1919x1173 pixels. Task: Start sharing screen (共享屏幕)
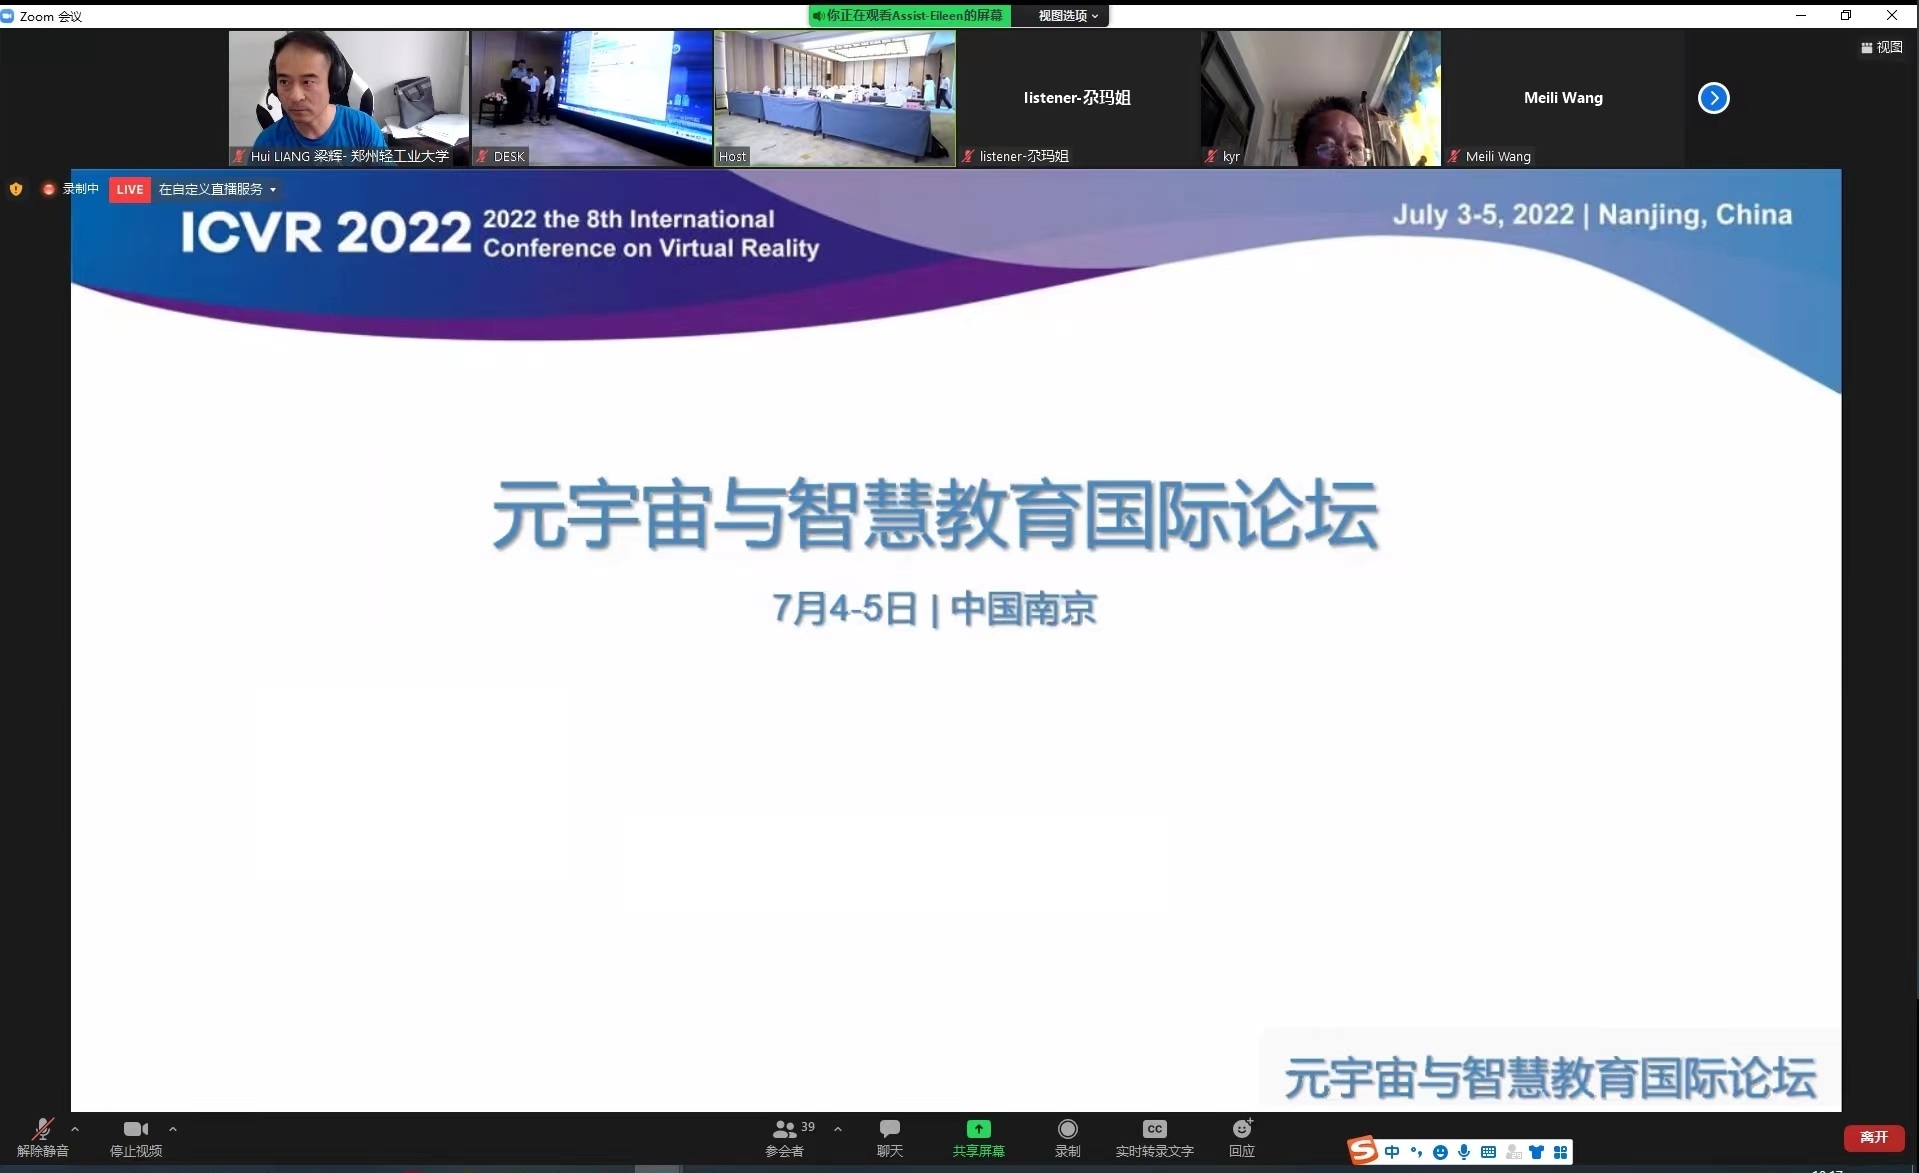[x=978, y=1138]
